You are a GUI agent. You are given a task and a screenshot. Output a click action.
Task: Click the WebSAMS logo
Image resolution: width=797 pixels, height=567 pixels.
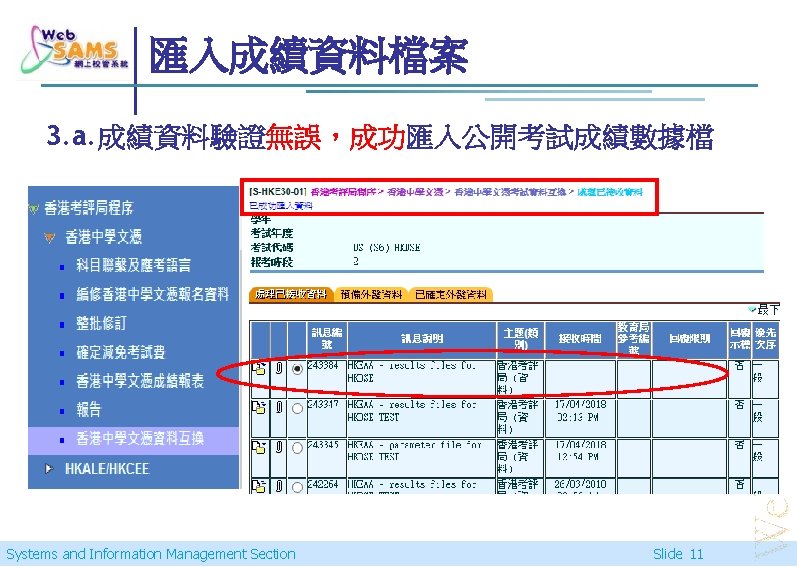[74, 49]
